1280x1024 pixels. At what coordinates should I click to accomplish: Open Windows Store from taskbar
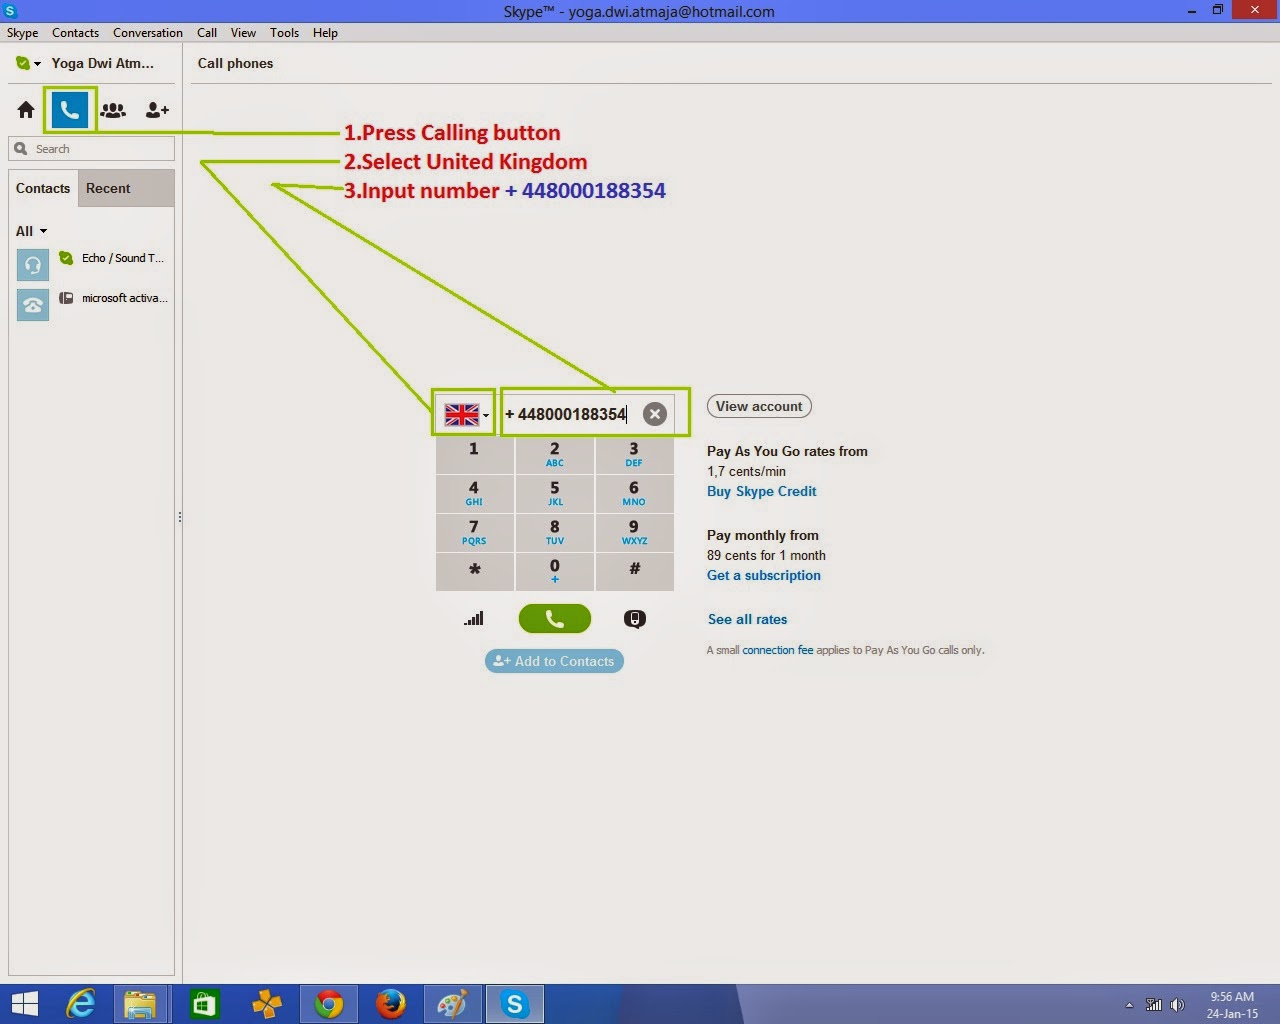pyautogui.click(x=204, y=1004)
